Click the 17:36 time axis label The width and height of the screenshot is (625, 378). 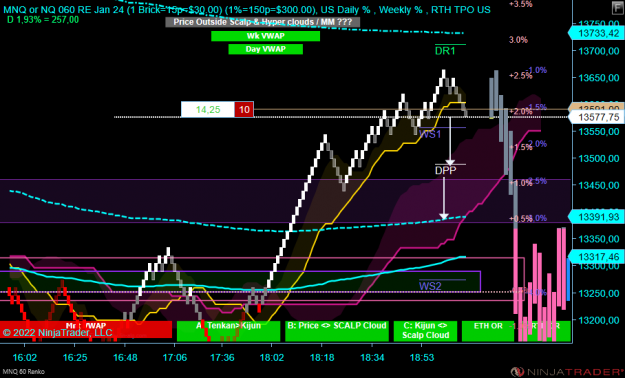coord(222,357)
